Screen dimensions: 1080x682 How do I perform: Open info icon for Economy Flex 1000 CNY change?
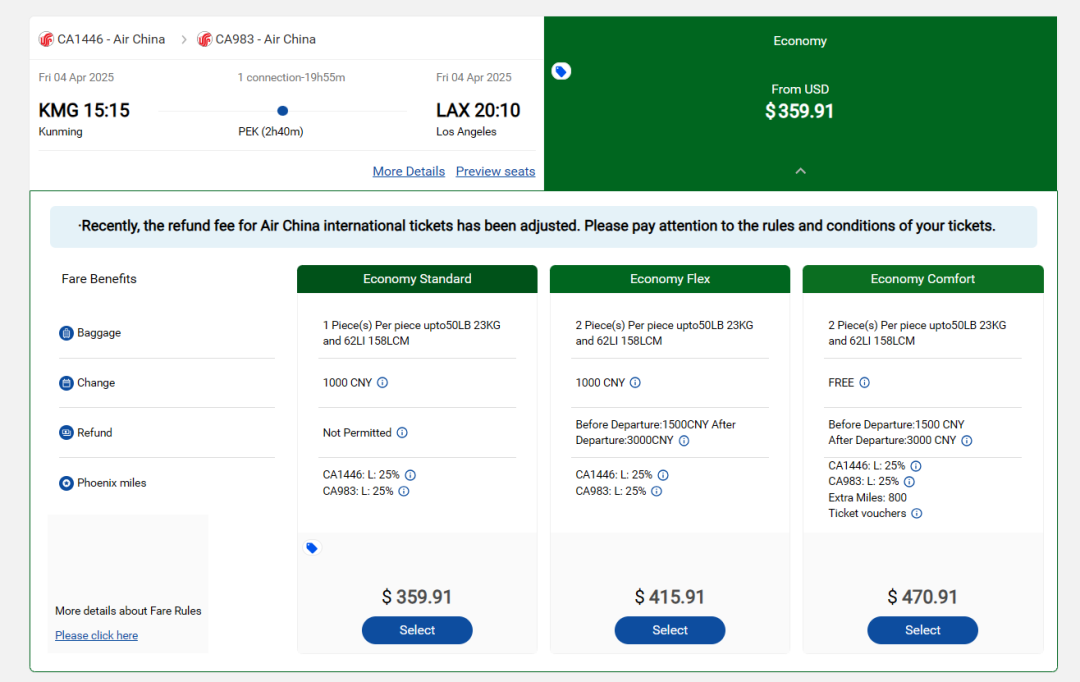click(x=635, y=382)
